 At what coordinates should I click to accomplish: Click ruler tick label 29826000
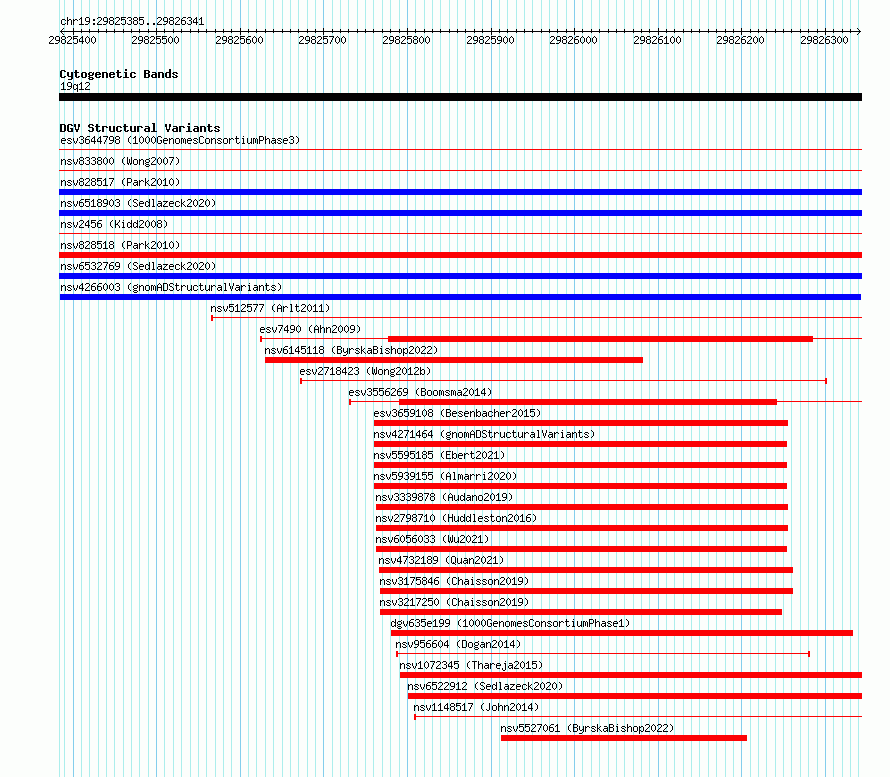[573, 40]
